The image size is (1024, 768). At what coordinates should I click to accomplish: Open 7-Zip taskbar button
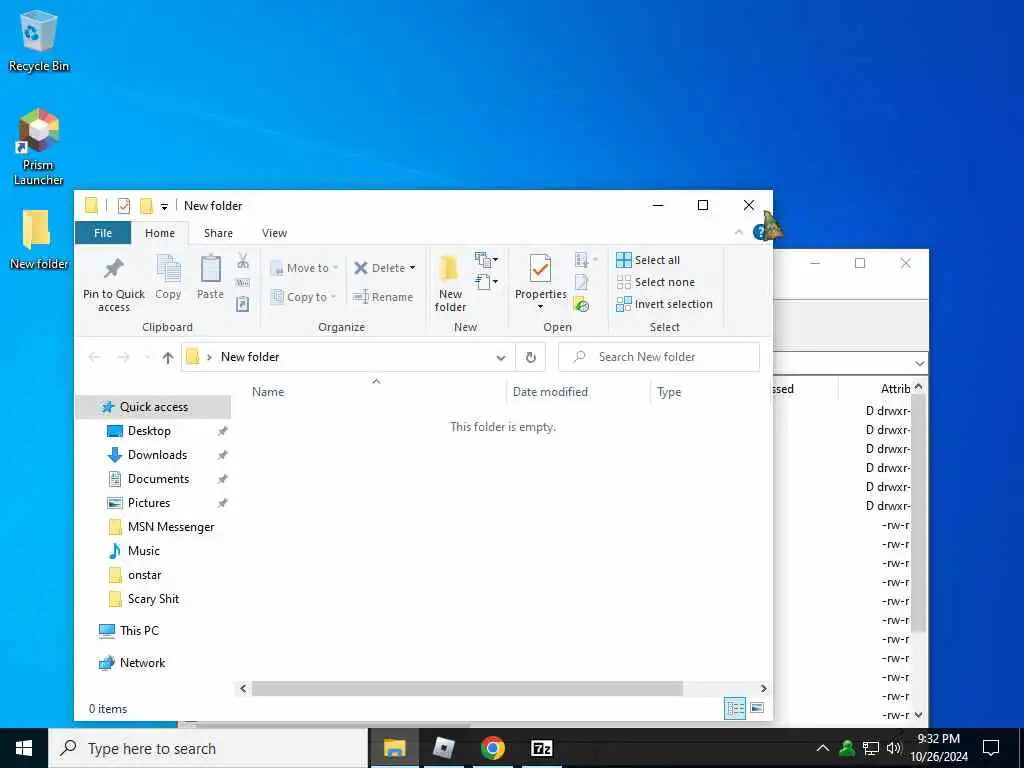click(x=542, y=748)
